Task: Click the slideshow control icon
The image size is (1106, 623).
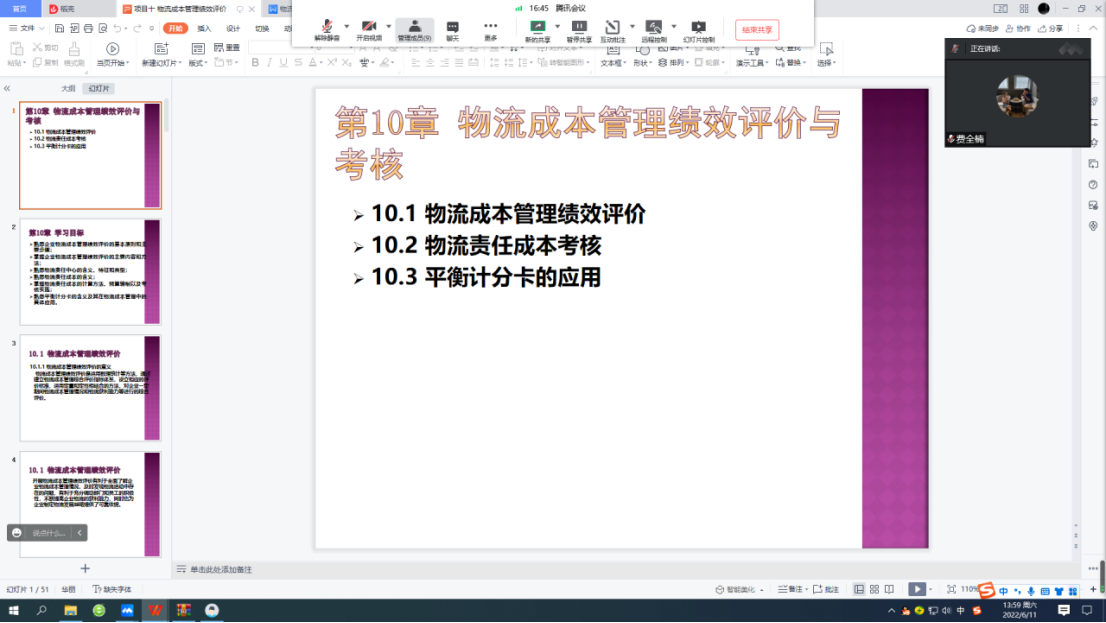Action: [x=698, y=29]
